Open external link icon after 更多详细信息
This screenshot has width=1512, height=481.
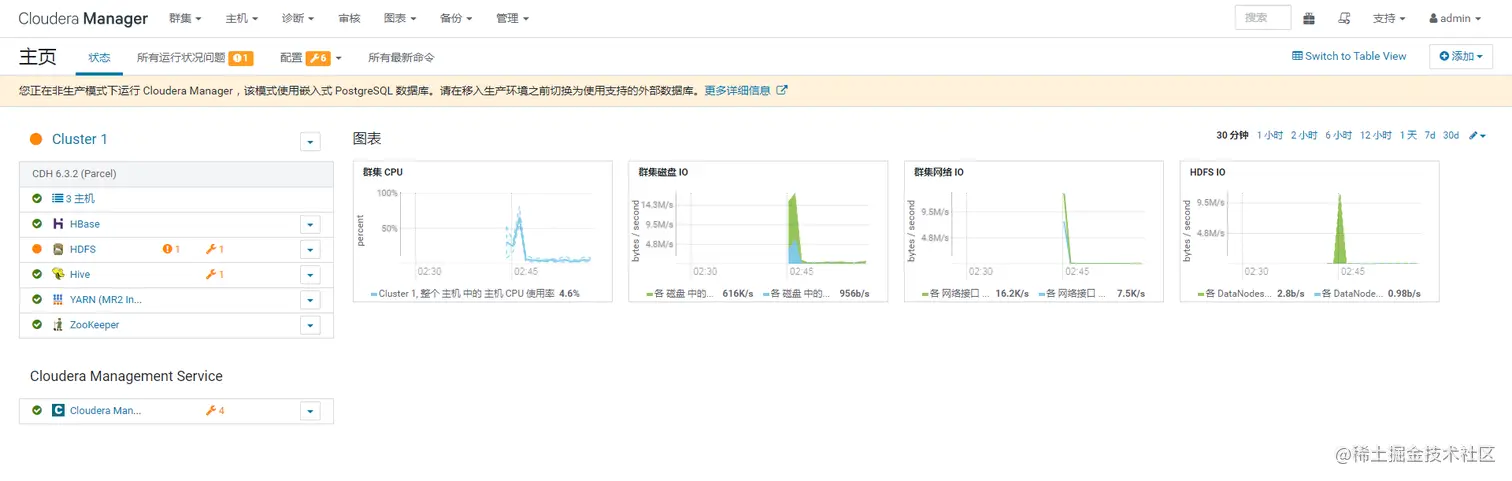[782, 90]
